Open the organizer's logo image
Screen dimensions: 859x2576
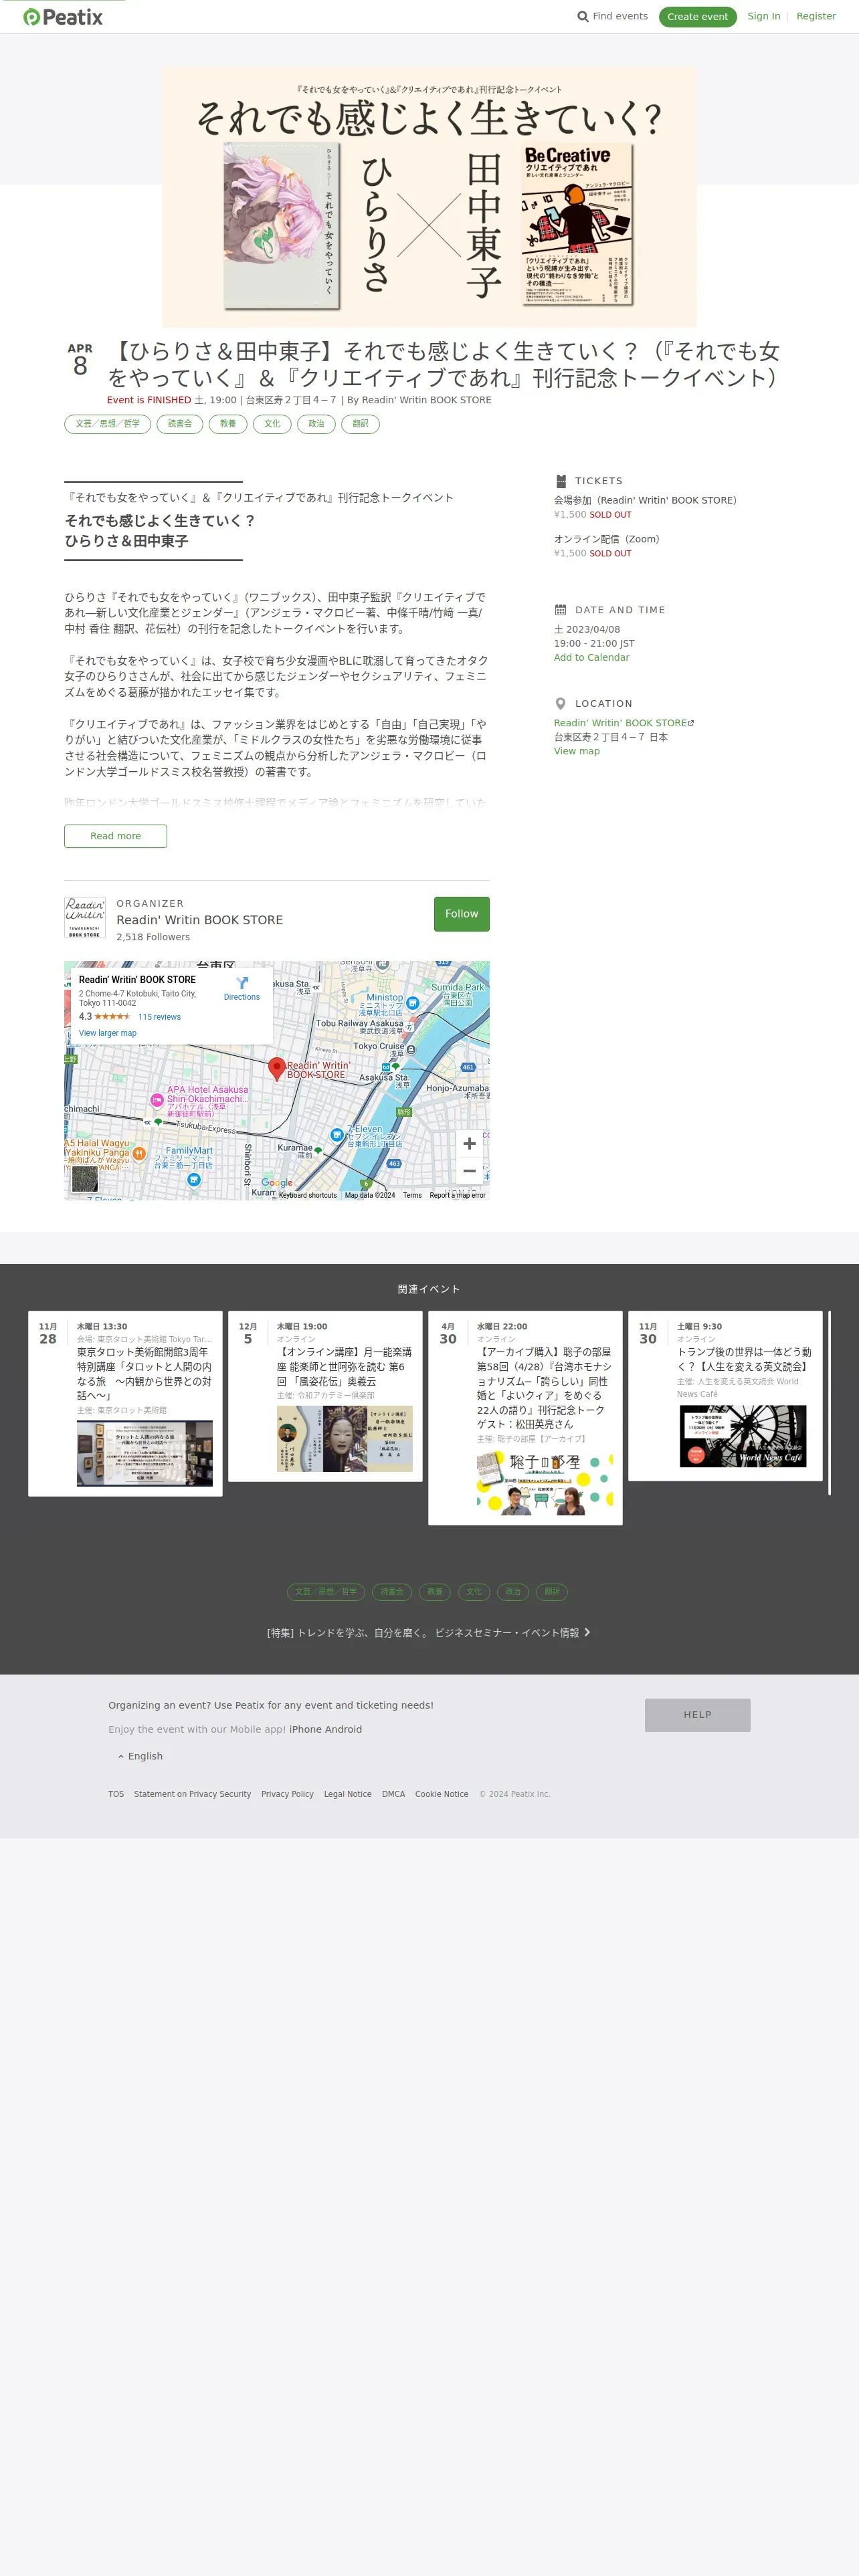(85, 918)
